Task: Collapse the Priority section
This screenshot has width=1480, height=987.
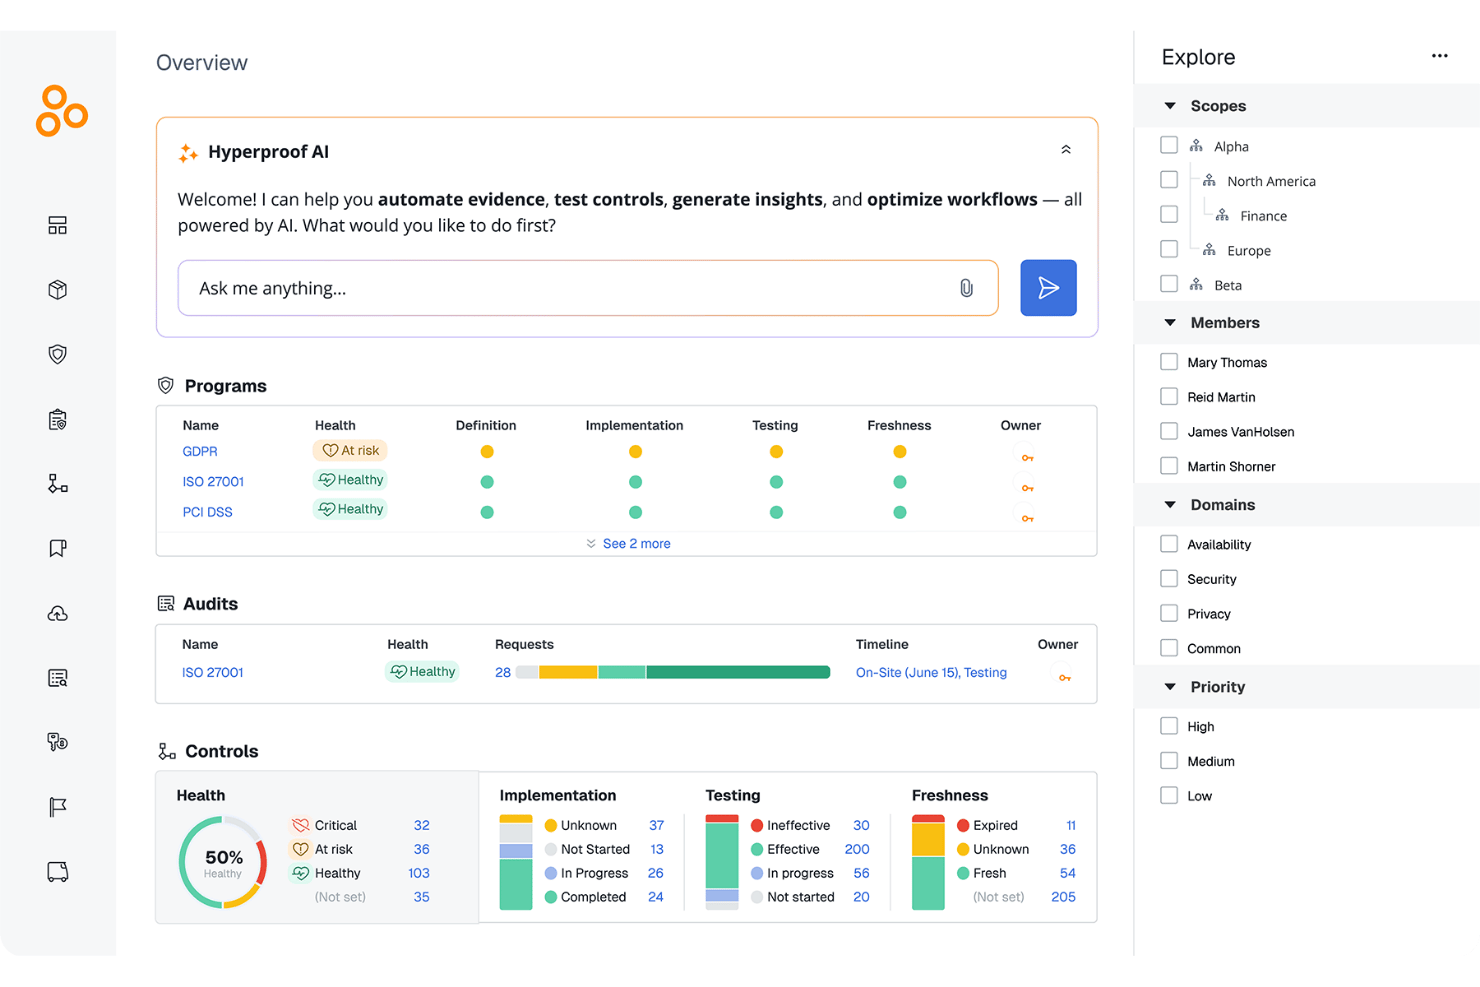Action: [x=1170, y=686]
